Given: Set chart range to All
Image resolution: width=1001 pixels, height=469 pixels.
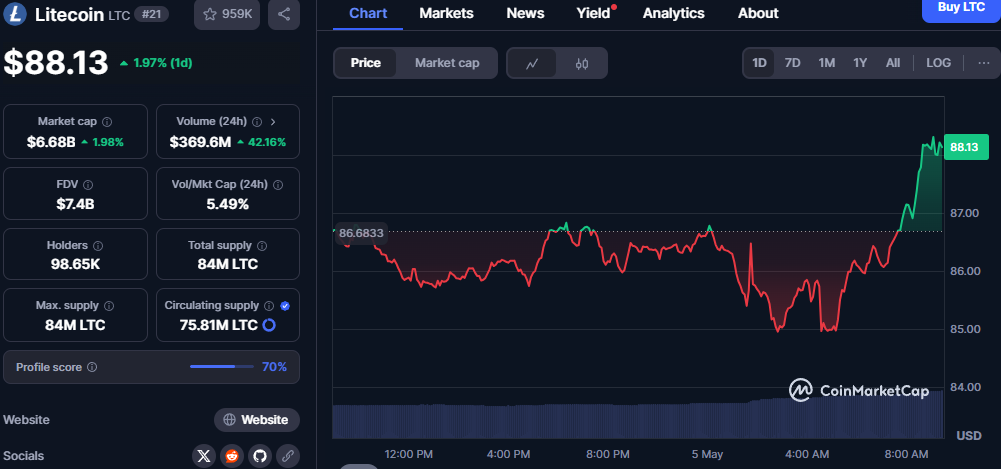Looking at the screenshot, I should click(893, 63).
